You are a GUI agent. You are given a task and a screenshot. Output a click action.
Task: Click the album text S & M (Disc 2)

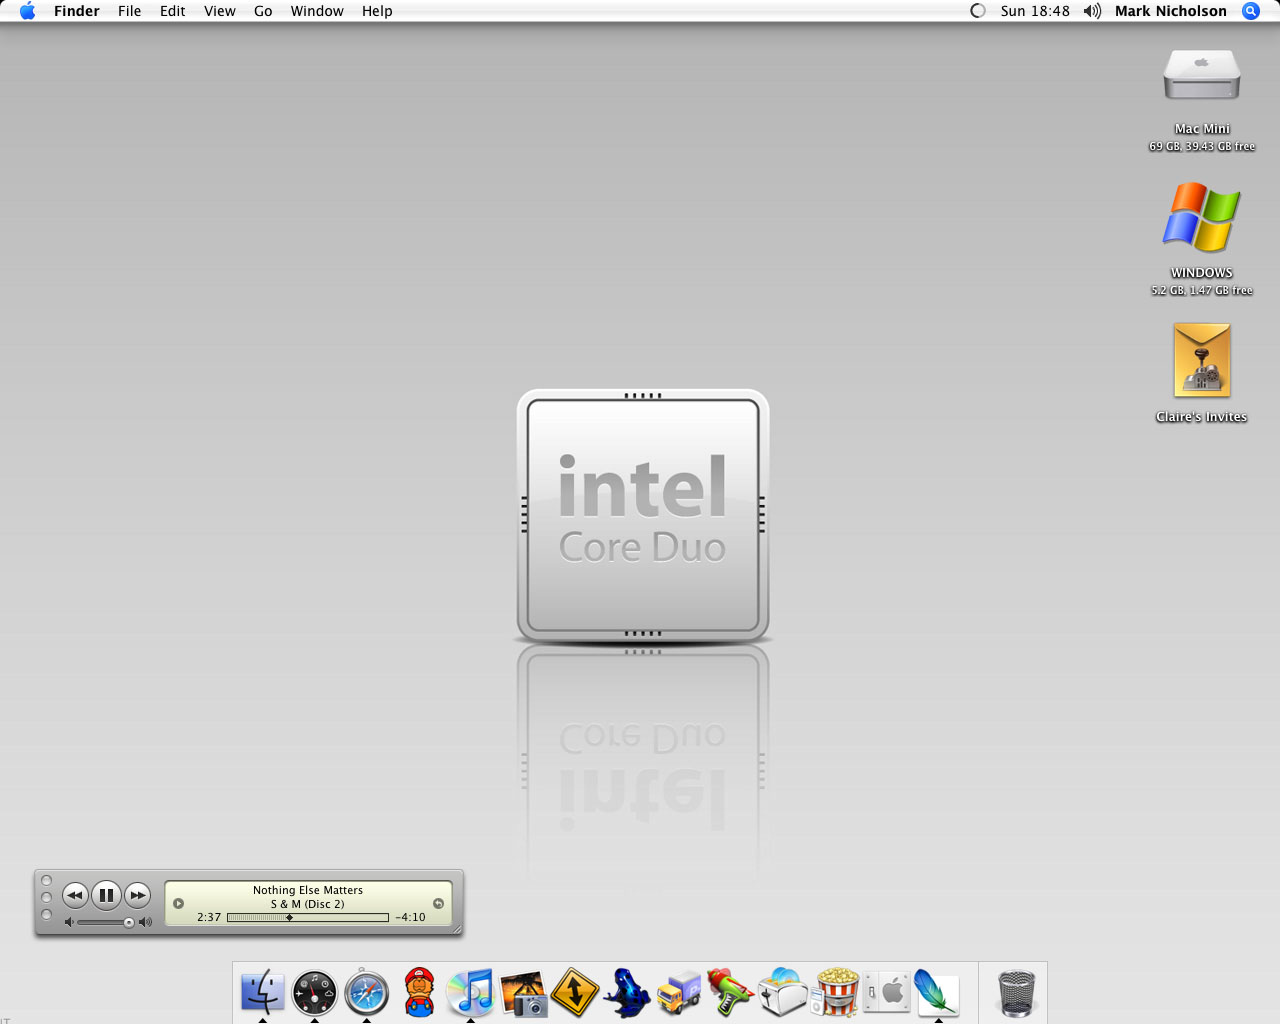tap(308, 904)
